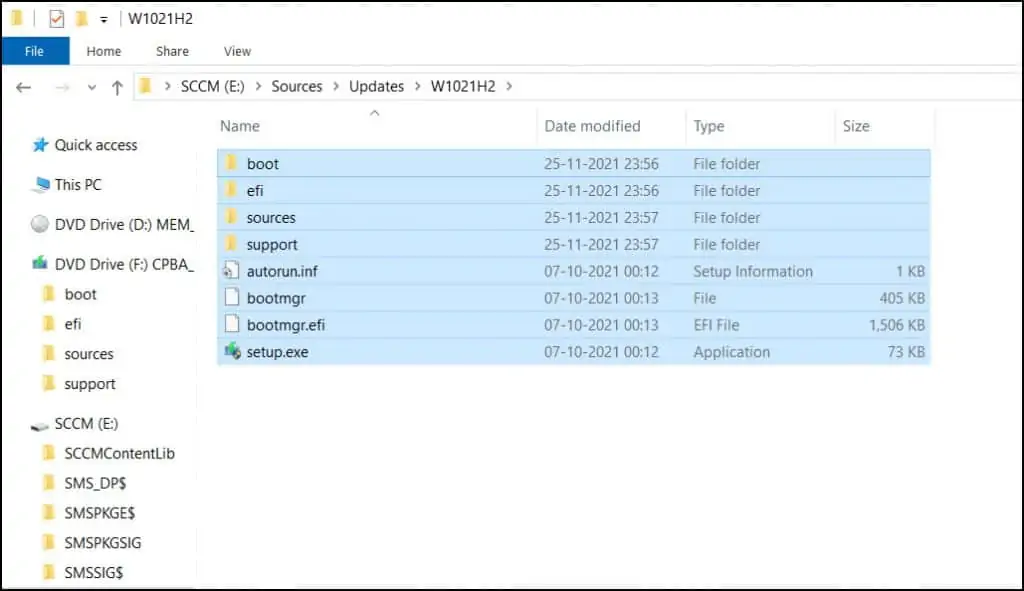Switch to the Home ribbon tab
Image resolution: width=1024 pixels, height=591 pixels.
[104, 51]
